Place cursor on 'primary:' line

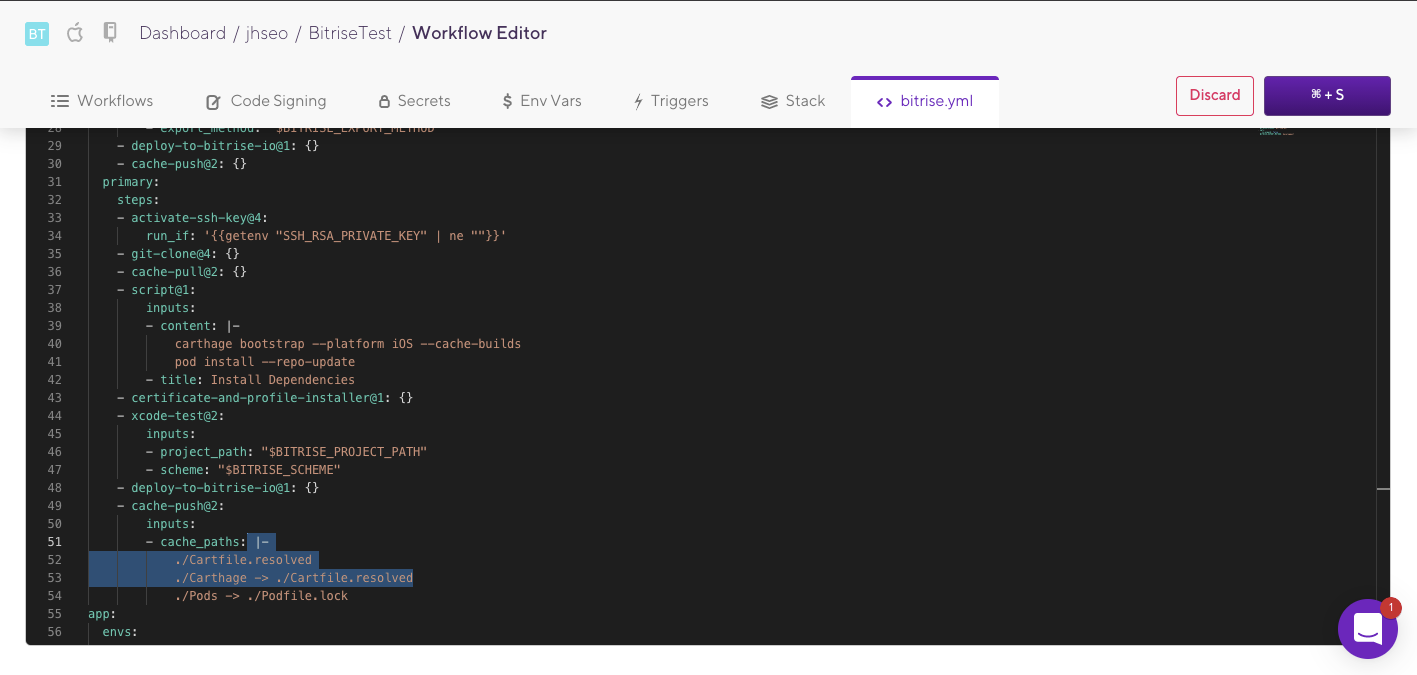tap(131, 182)
